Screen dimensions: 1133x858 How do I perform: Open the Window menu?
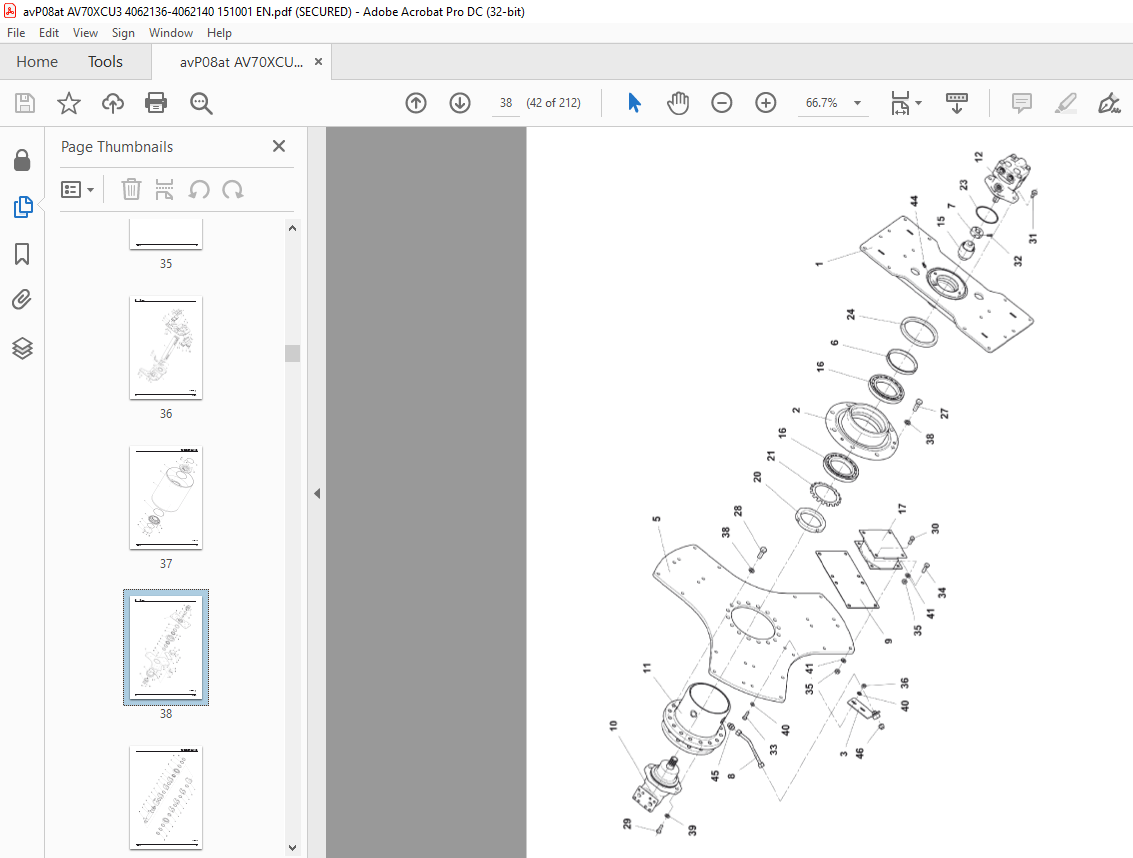coord(171,33)
